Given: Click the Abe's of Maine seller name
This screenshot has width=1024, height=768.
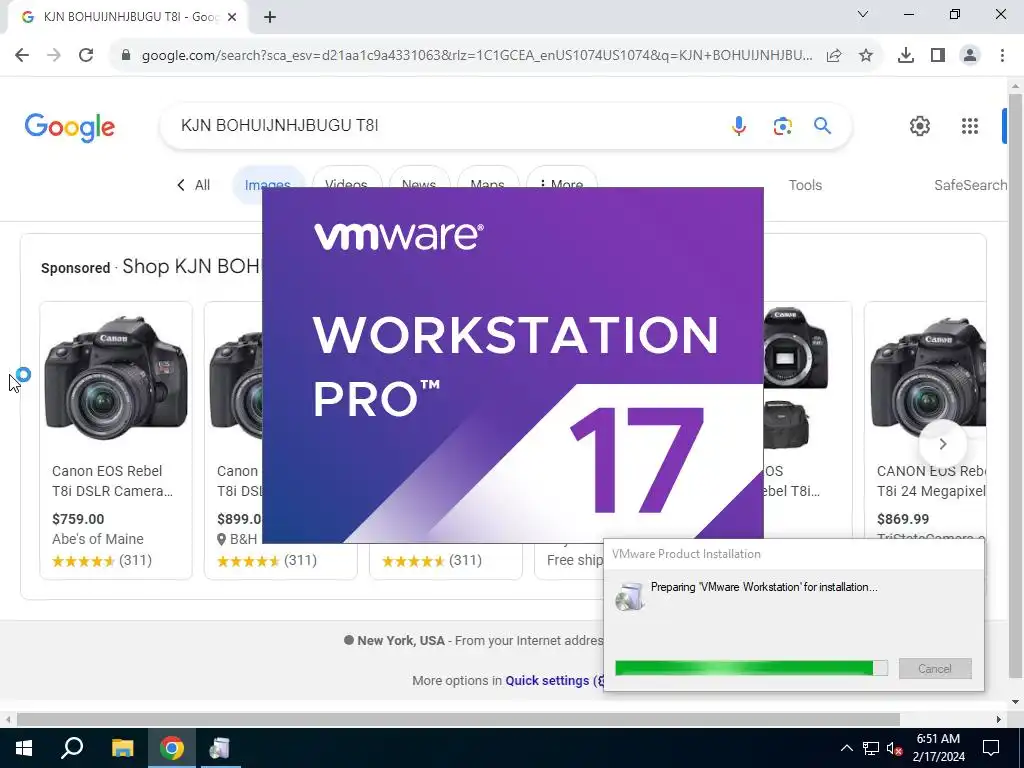Looking at the screenshot, I should [97, 539].
